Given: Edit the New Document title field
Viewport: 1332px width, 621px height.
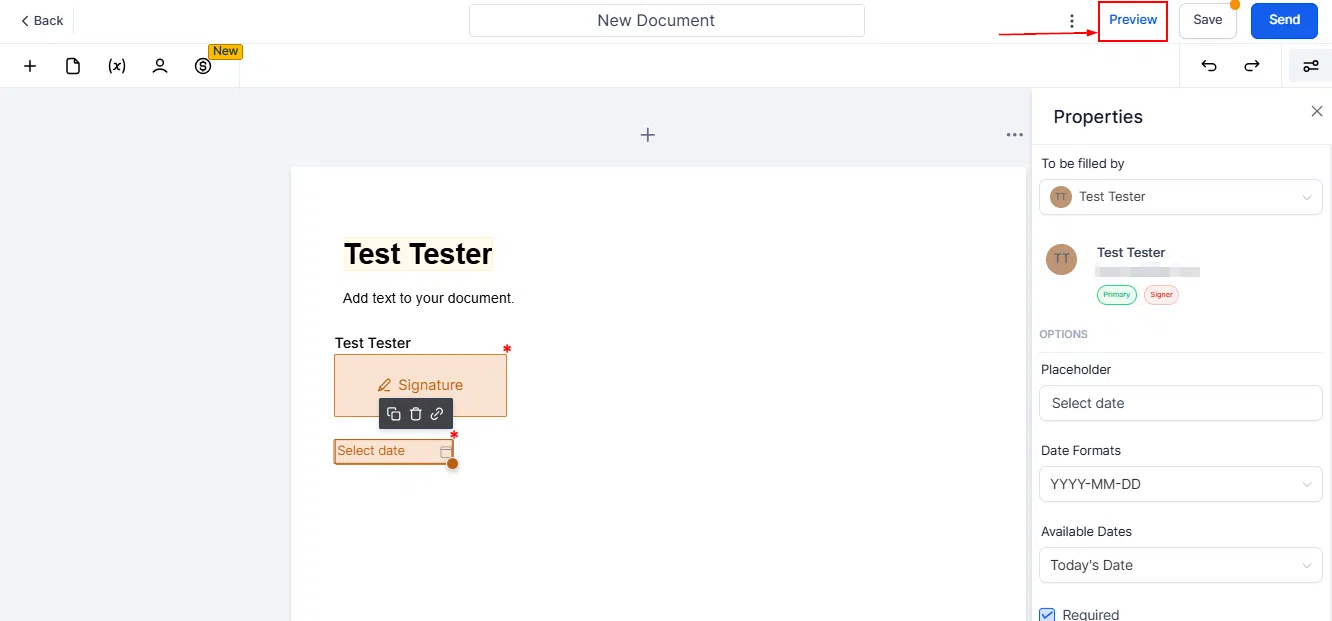Looking at the screenshot, I should point(667,20).
